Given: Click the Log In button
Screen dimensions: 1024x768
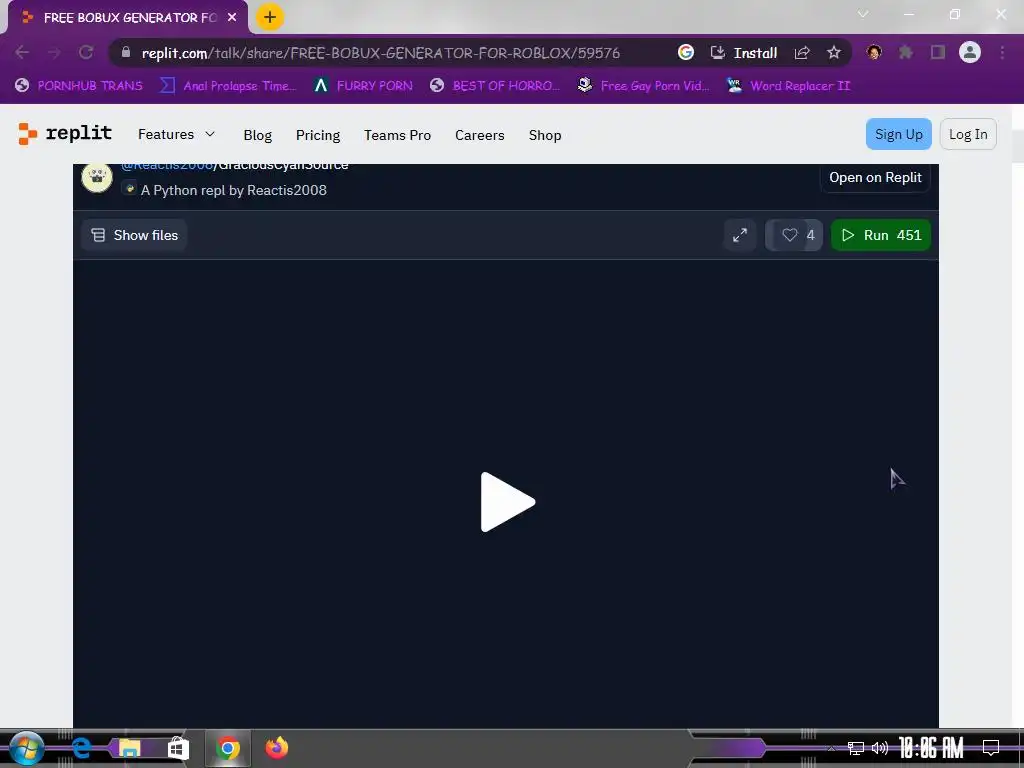Looking at the screenshot, I should tap(968, 134).
